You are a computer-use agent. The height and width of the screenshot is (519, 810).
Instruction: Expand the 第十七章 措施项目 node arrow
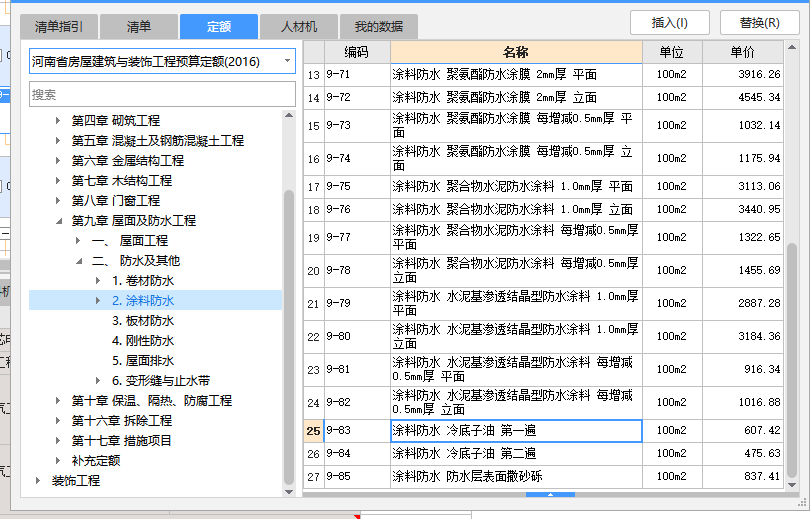coord(58,441)
